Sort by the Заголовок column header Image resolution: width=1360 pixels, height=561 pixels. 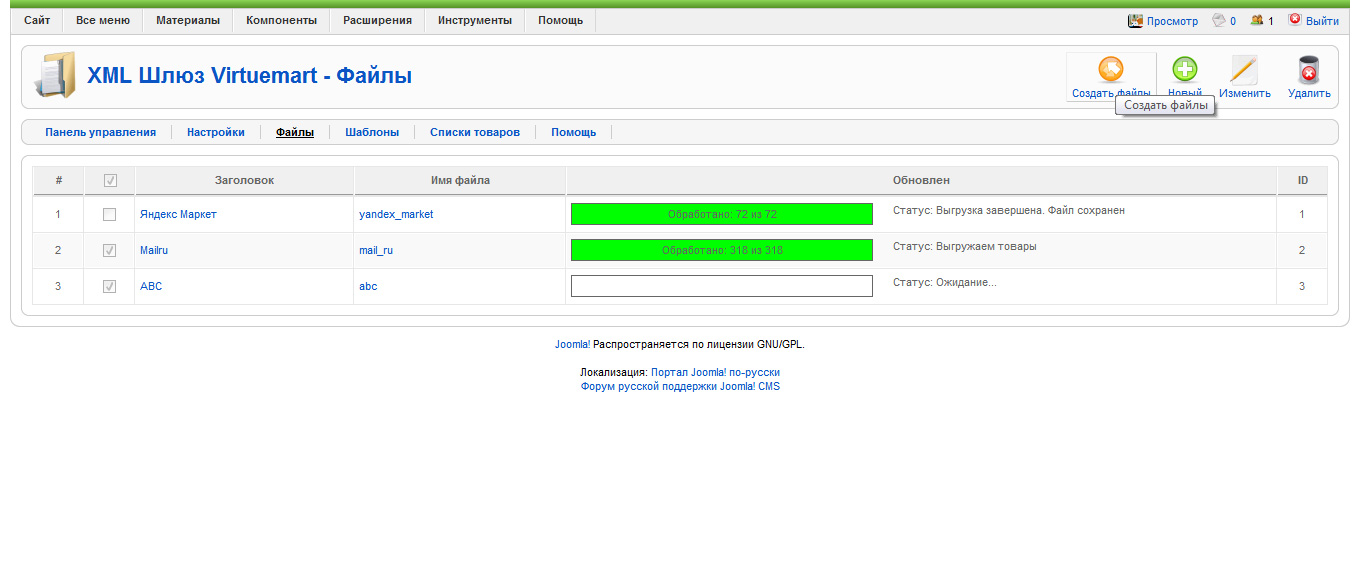click(244, 180)
